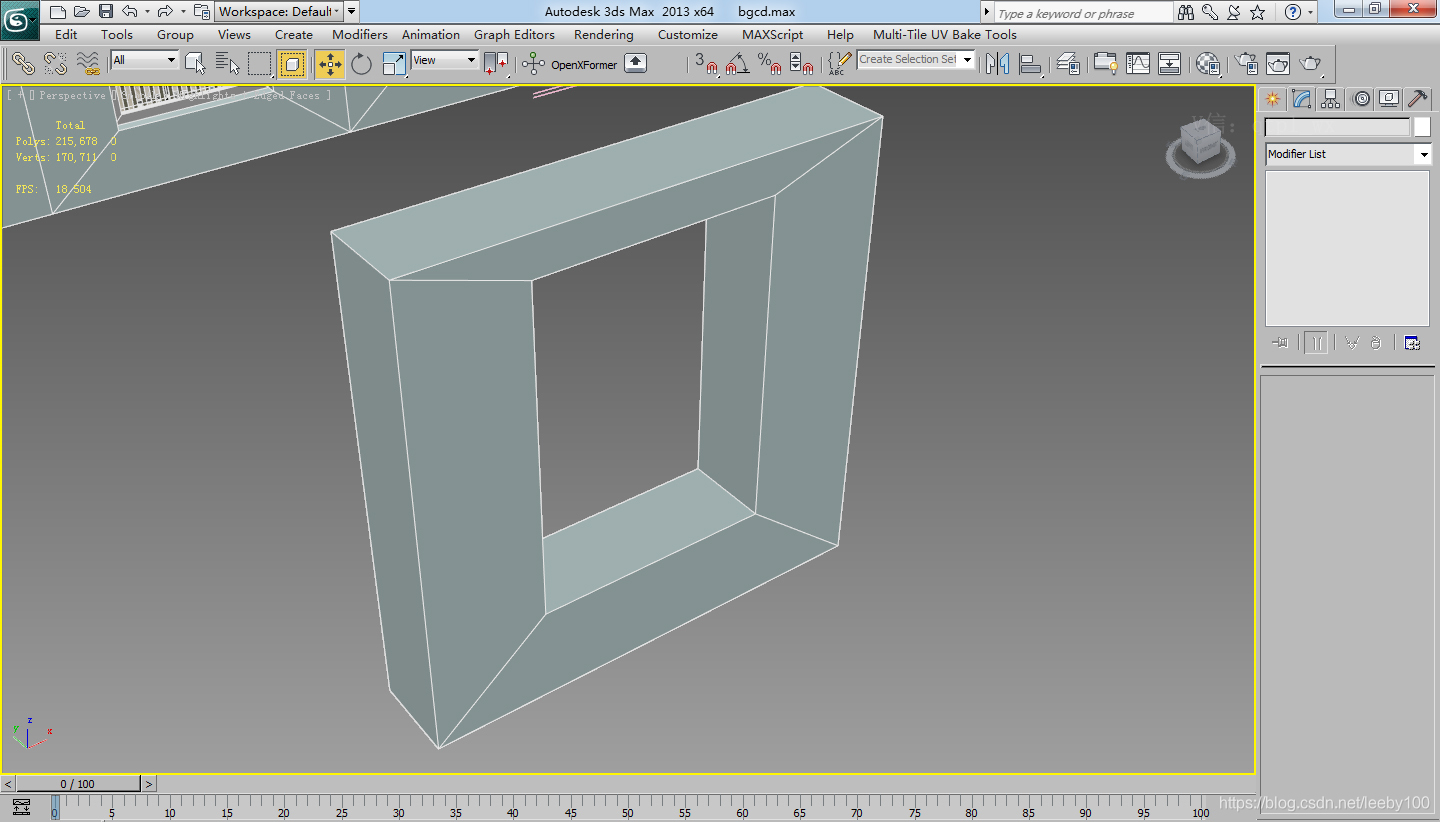The height and width of the screenshot is (822, 1440).
Task: Click the Favorites star icon
Action: pos(1258,12)
